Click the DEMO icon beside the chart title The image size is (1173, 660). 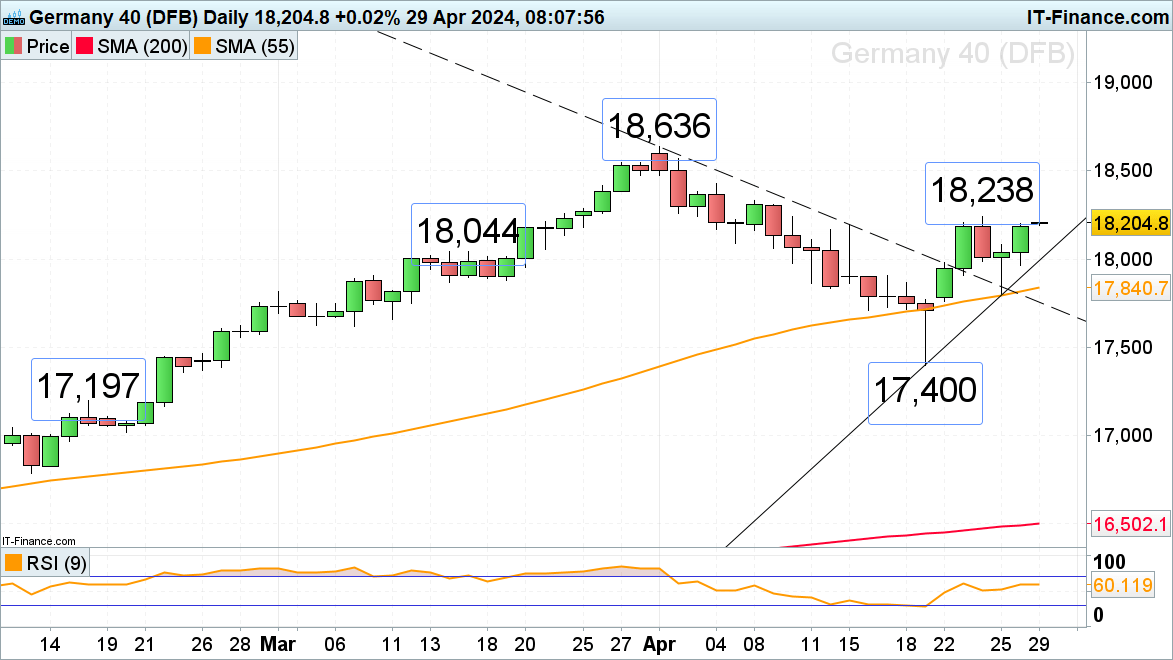click(x=14, y=17)
